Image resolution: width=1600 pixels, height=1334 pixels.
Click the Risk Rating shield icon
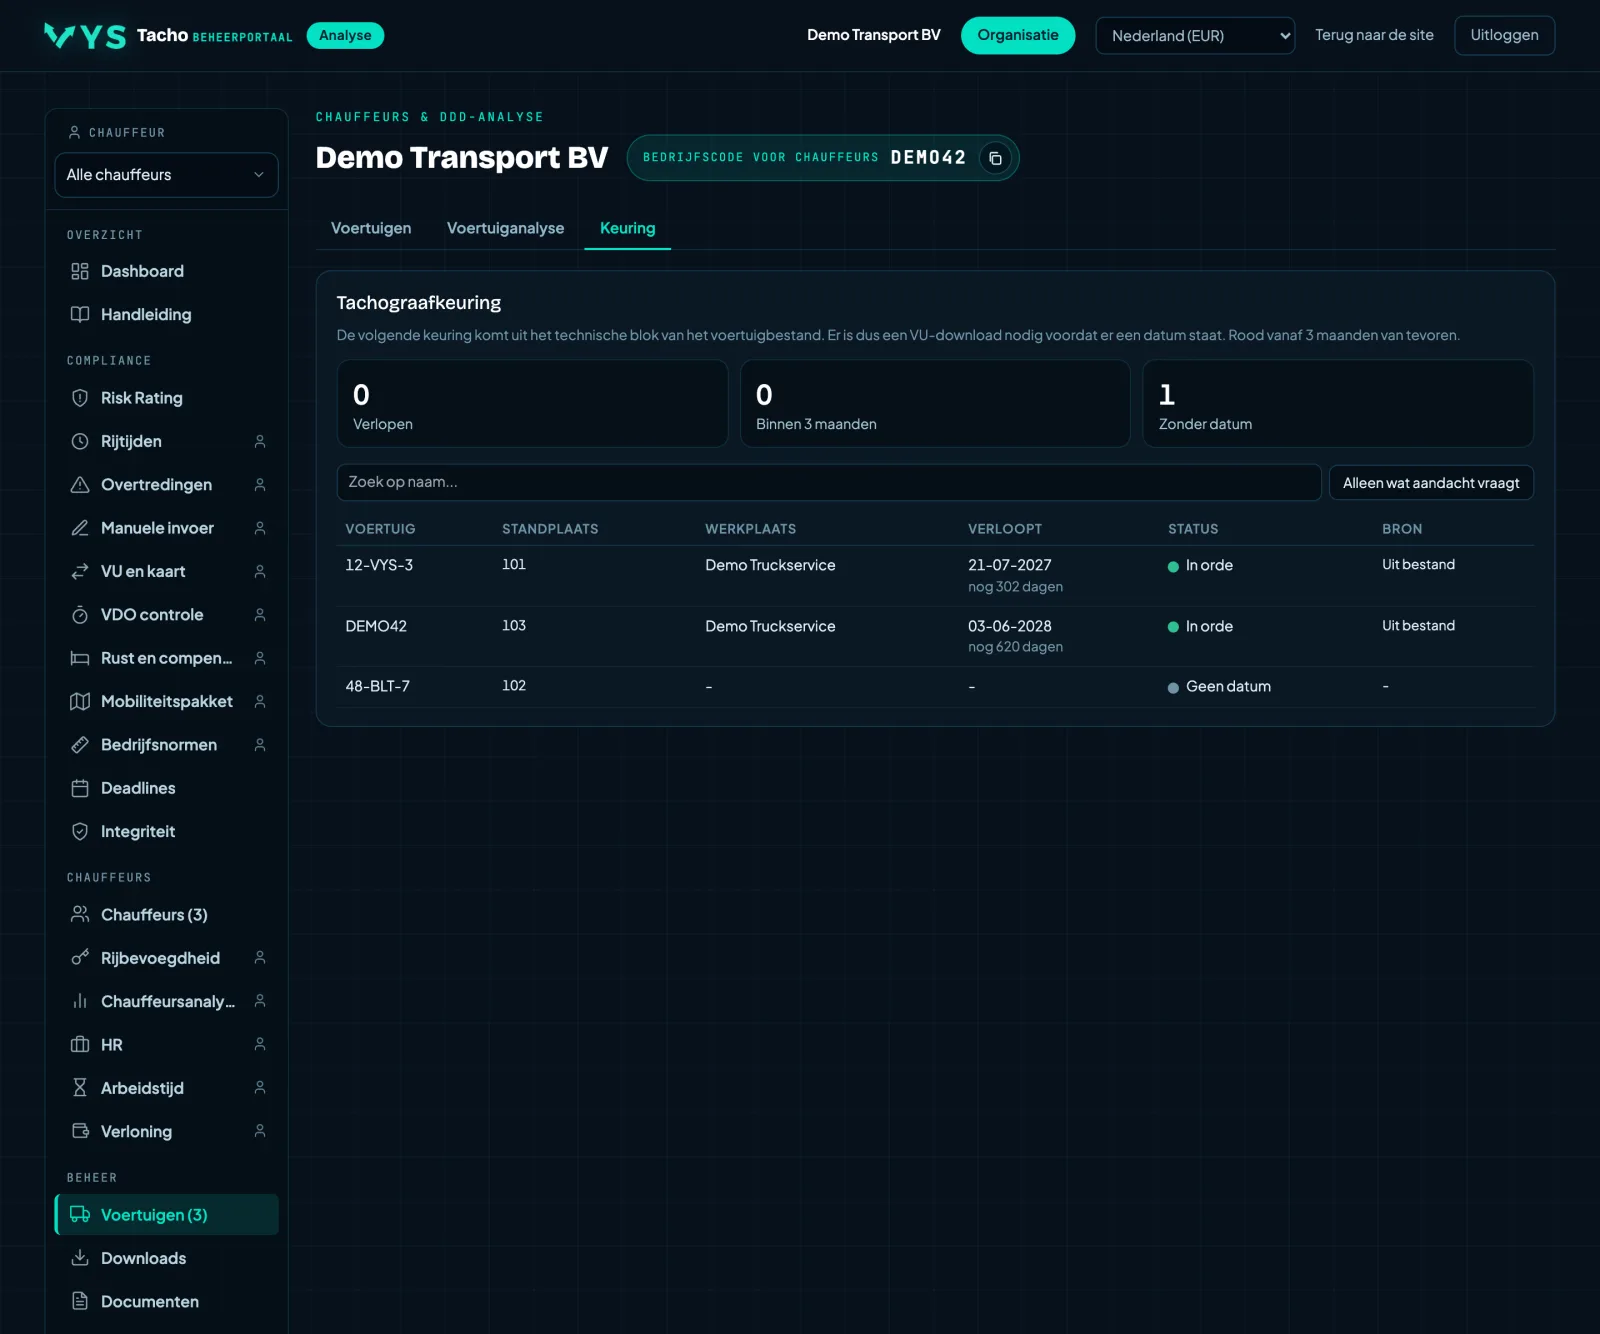coord(80,398)
